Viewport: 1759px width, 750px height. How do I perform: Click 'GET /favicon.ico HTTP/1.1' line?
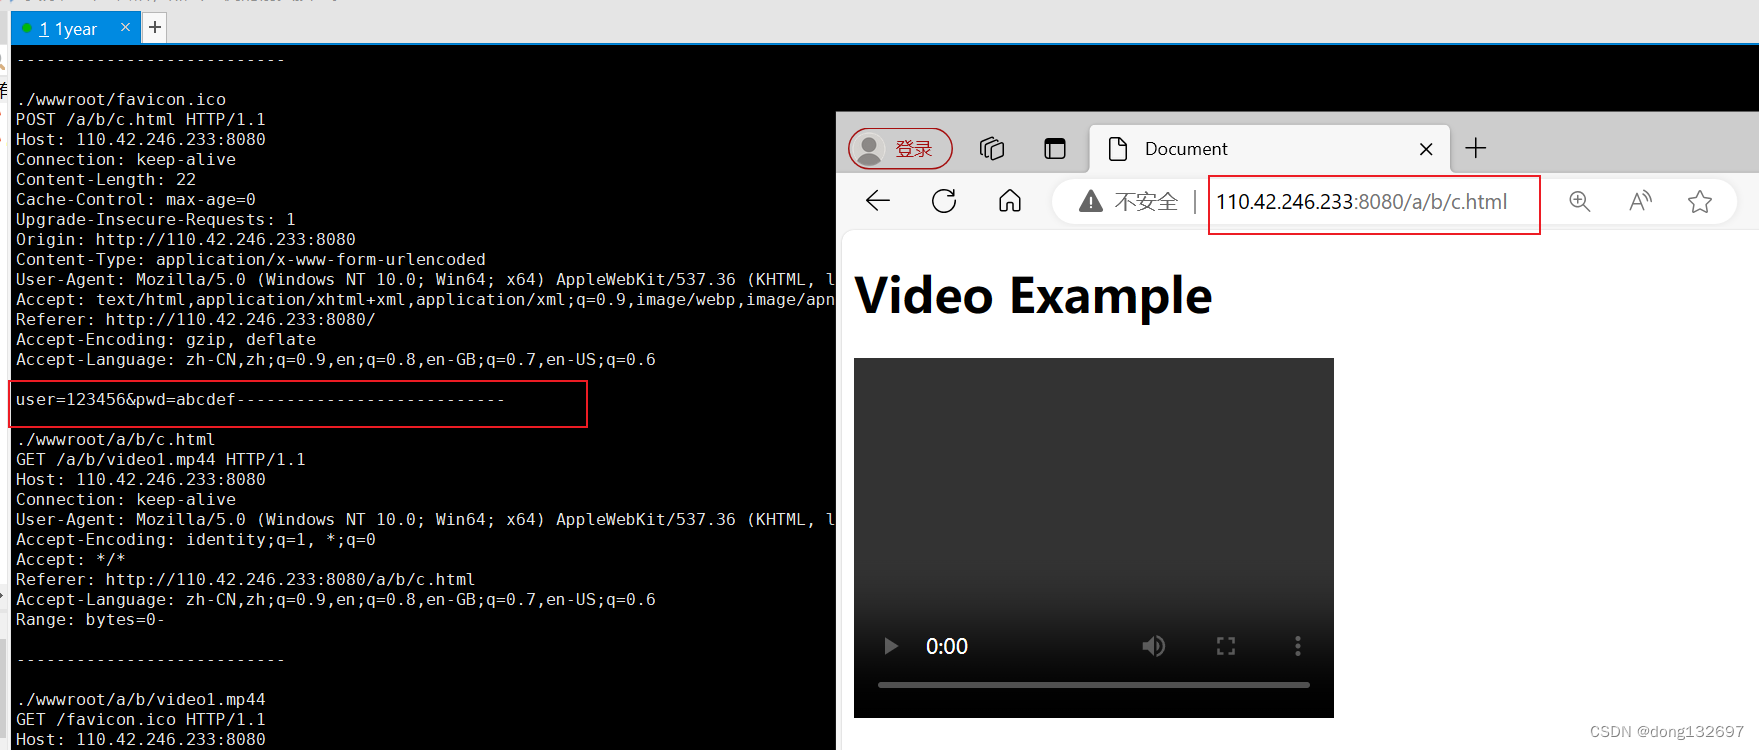(x=141, y=719)
